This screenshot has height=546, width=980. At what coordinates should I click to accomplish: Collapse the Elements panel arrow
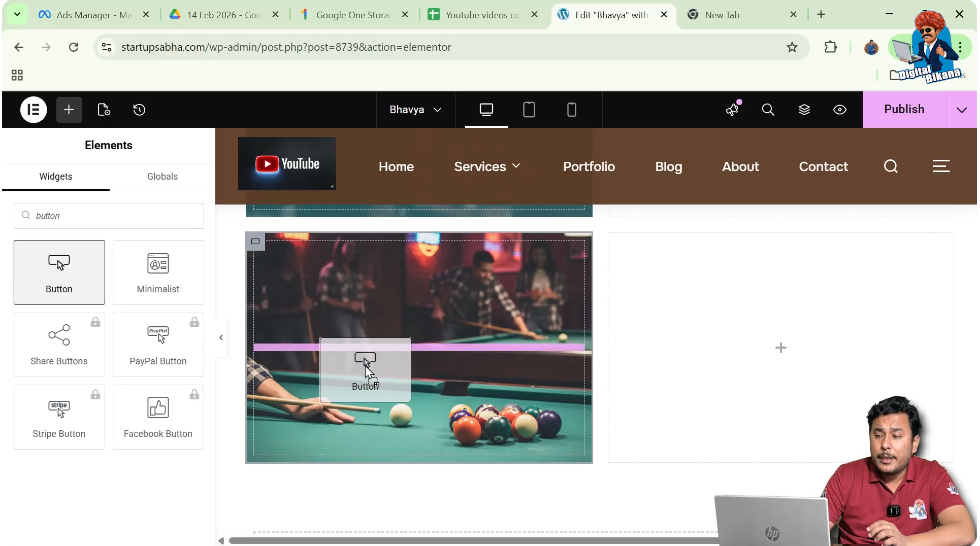tap(221, 337)
